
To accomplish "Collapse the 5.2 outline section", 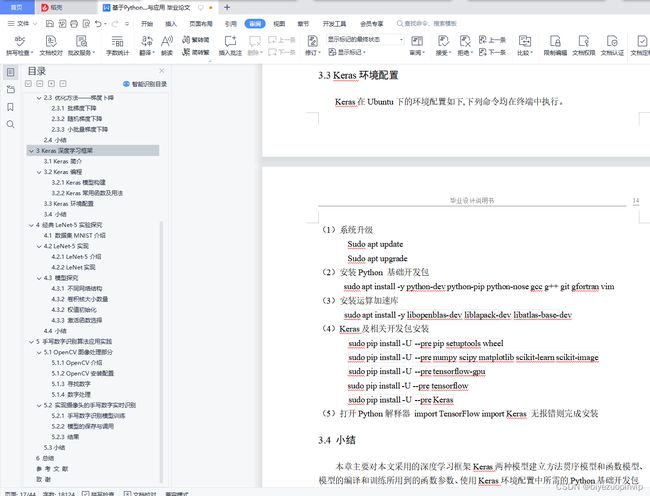I will pos(39,405).
